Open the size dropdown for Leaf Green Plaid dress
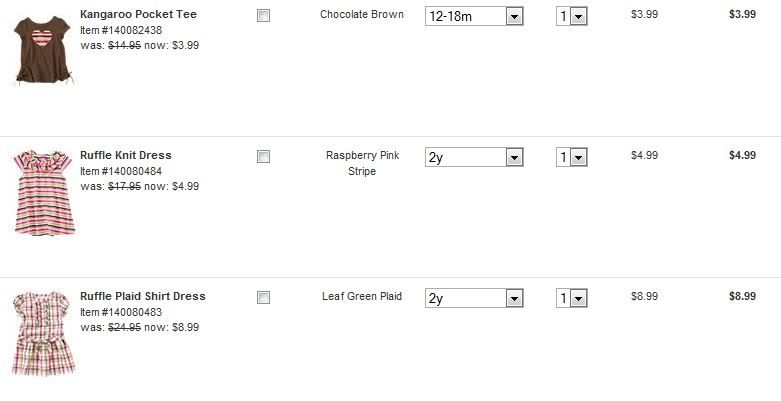 pyautogui.click(x=474, y=299)
